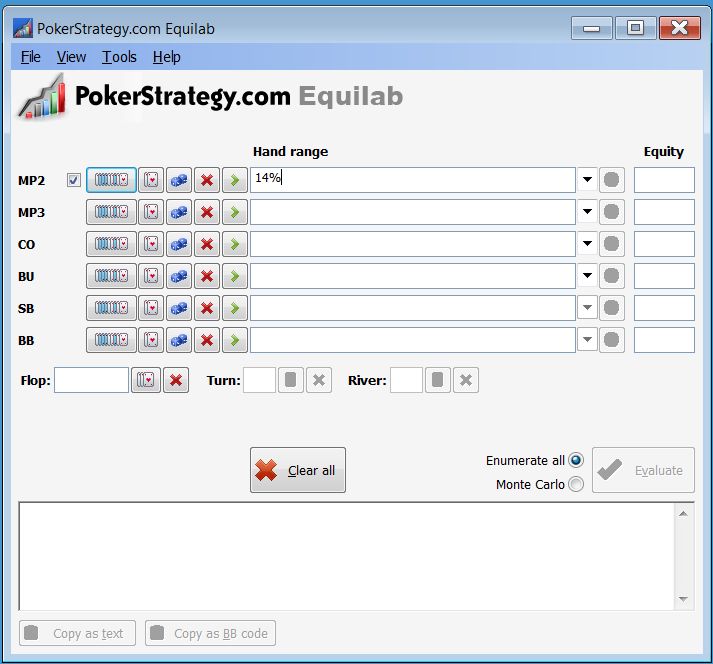Screen dimensions: 713x664
Task: Select Monte Carlo radio button
Action: pyautogui.click(x=576, y=484)
